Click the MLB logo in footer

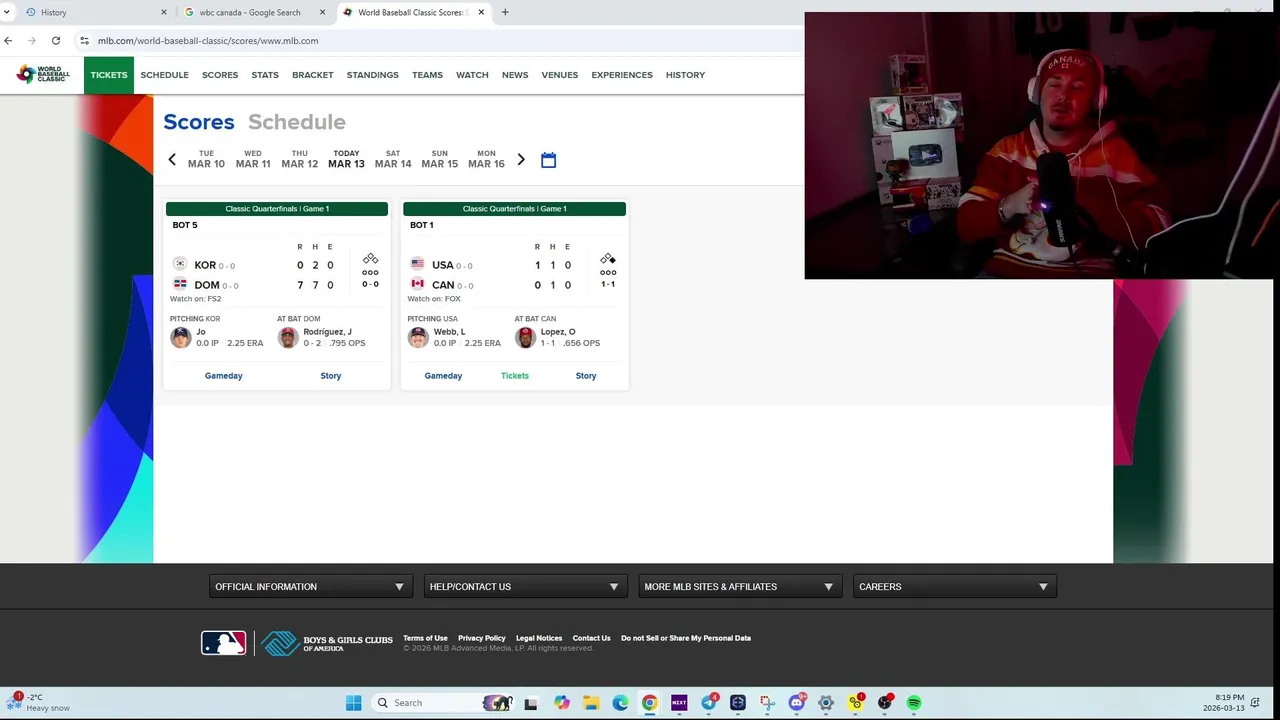point(224,643)
